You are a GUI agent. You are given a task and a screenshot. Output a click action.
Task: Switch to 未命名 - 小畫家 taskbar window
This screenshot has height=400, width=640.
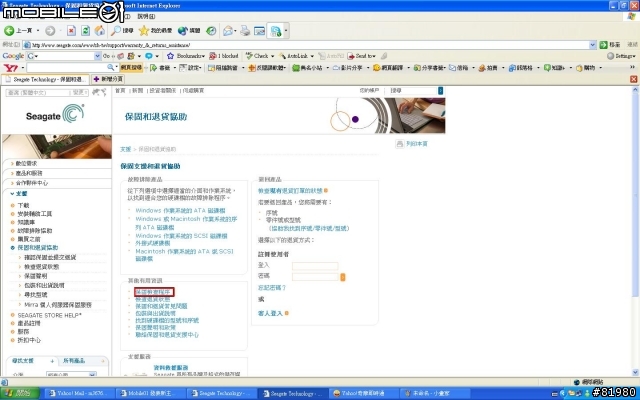[437, 393]
